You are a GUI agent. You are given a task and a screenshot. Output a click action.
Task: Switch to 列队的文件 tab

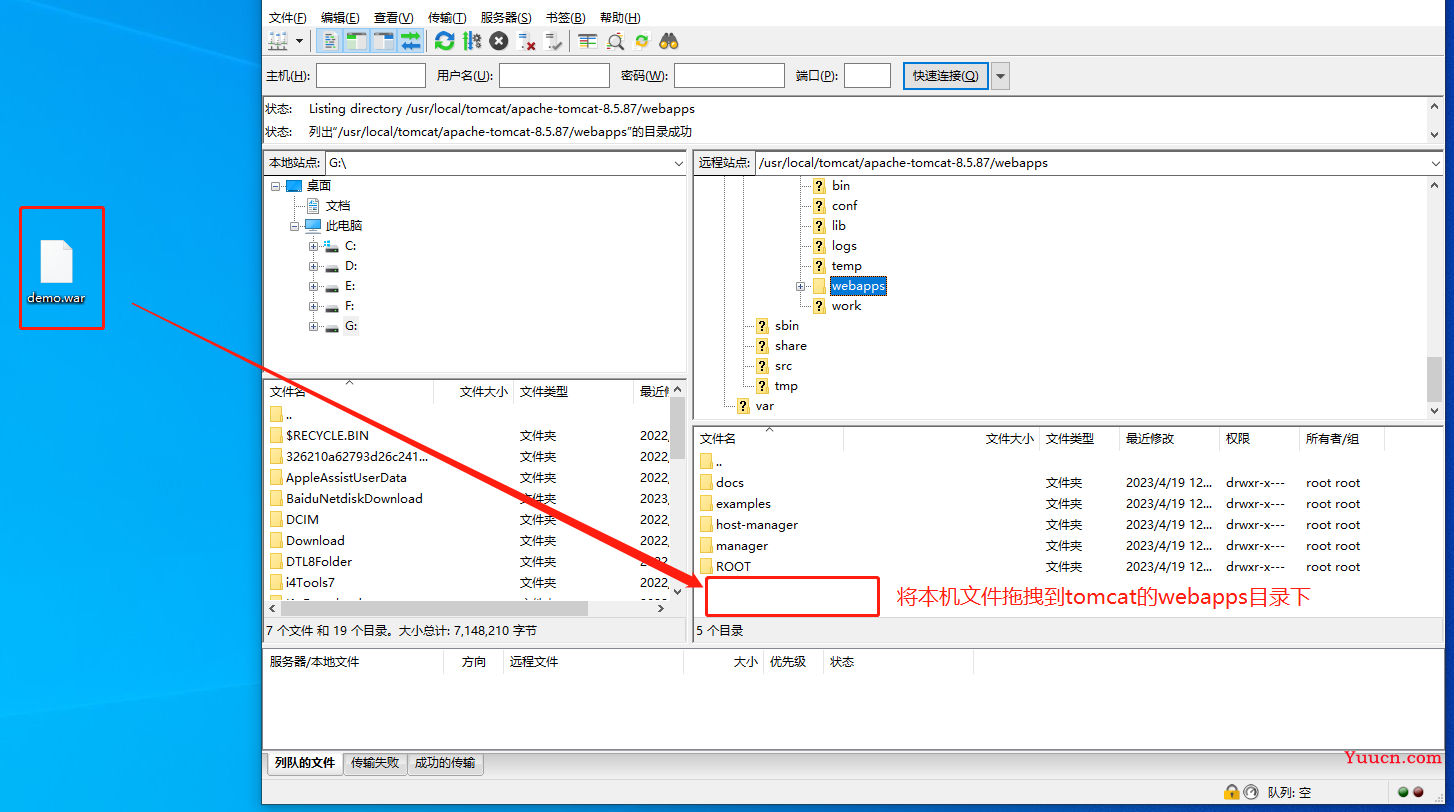coord(304,763)
